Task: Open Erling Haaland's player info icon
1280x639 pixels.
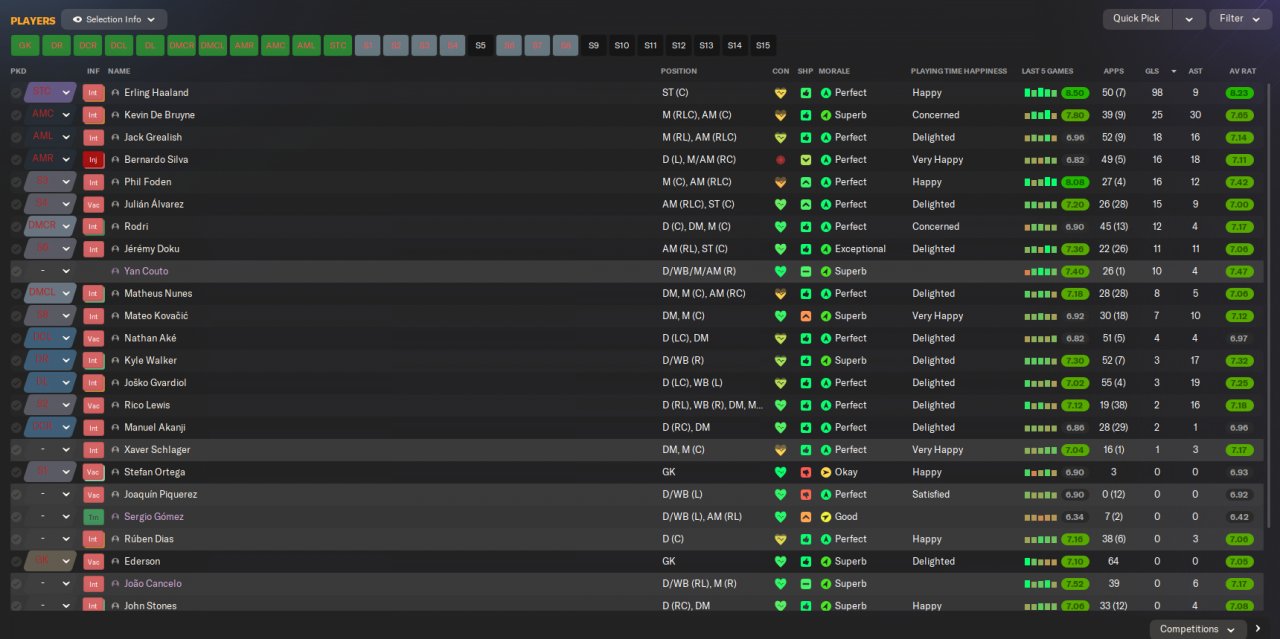Action: pyautogui.click(x=115, y=93)
